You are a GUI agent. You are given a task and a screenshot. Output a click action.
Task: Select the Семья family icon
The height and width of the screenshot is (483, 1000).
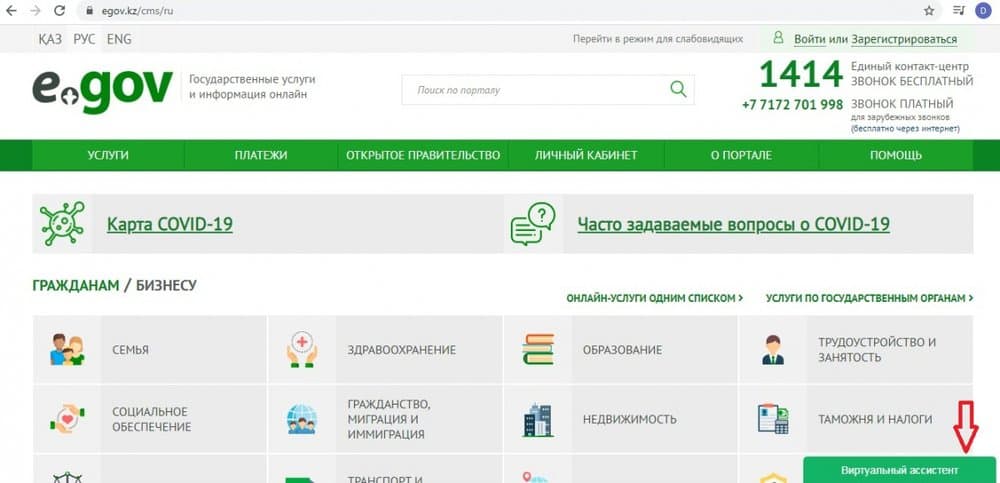click(x=68, y=350)
